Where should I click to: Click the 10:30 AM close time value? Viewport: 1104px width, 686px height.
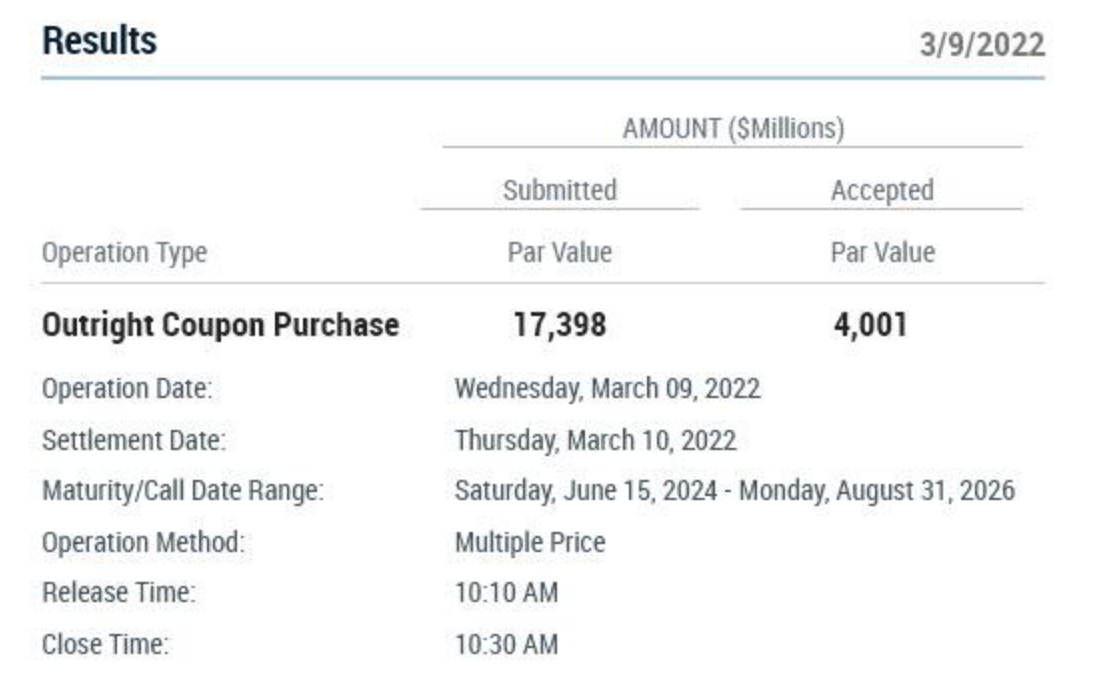click(x=506, y=645)
